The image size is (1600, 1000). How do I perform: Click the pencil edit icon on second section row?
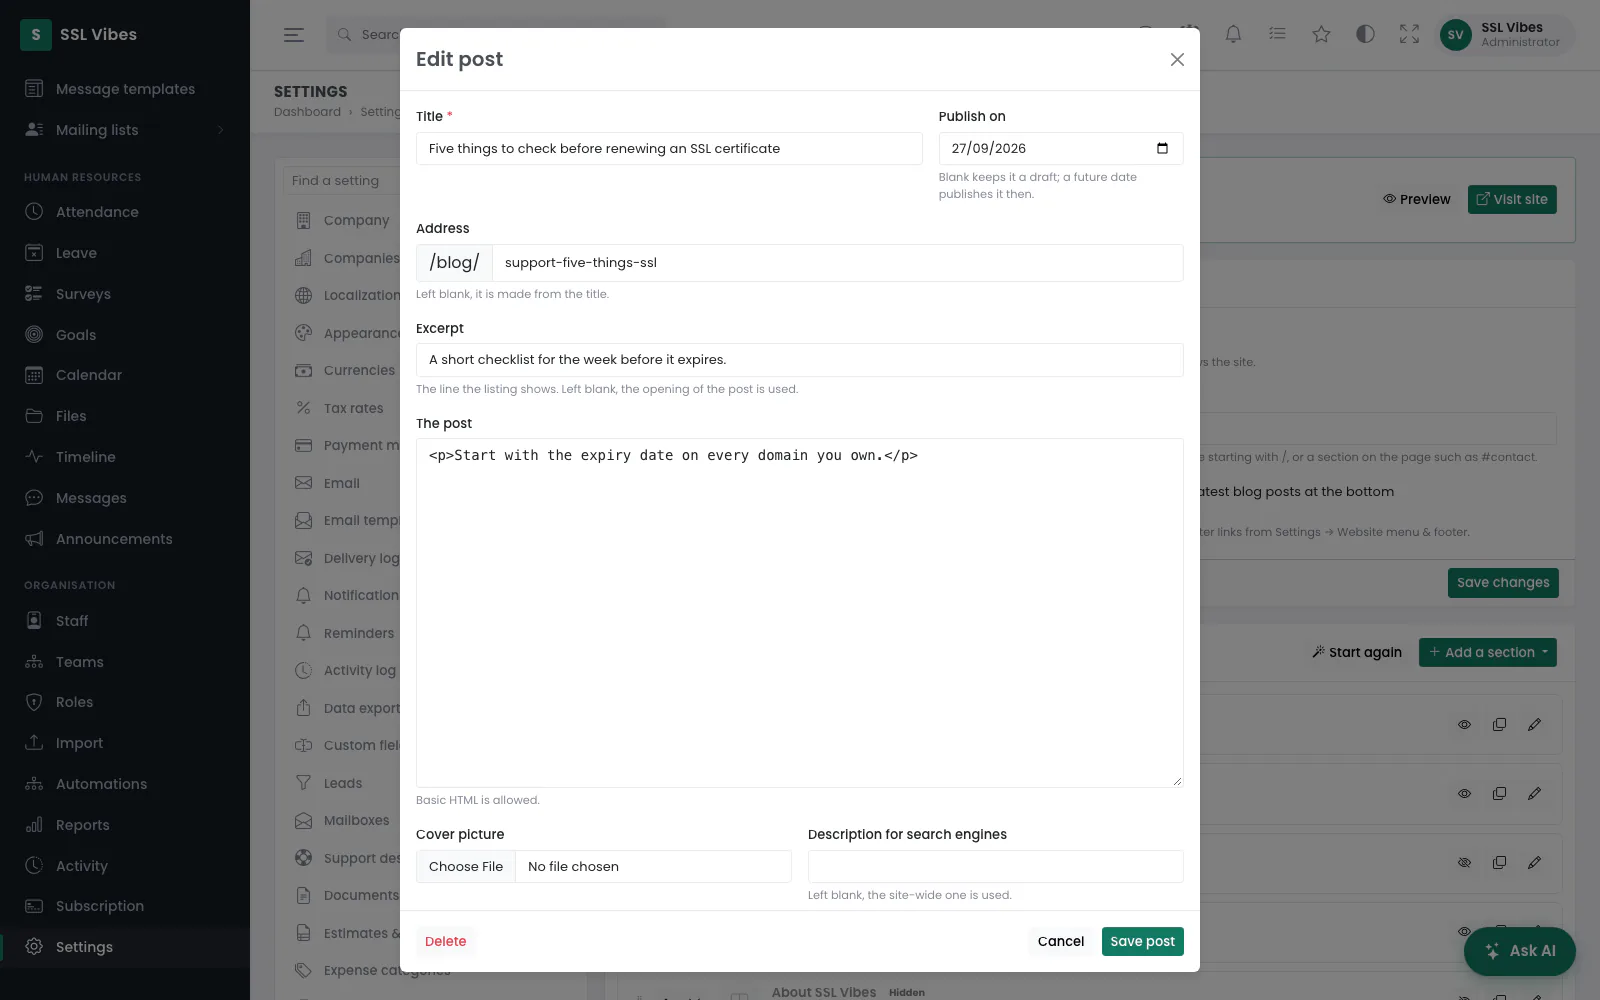(x=1534, y=793)
